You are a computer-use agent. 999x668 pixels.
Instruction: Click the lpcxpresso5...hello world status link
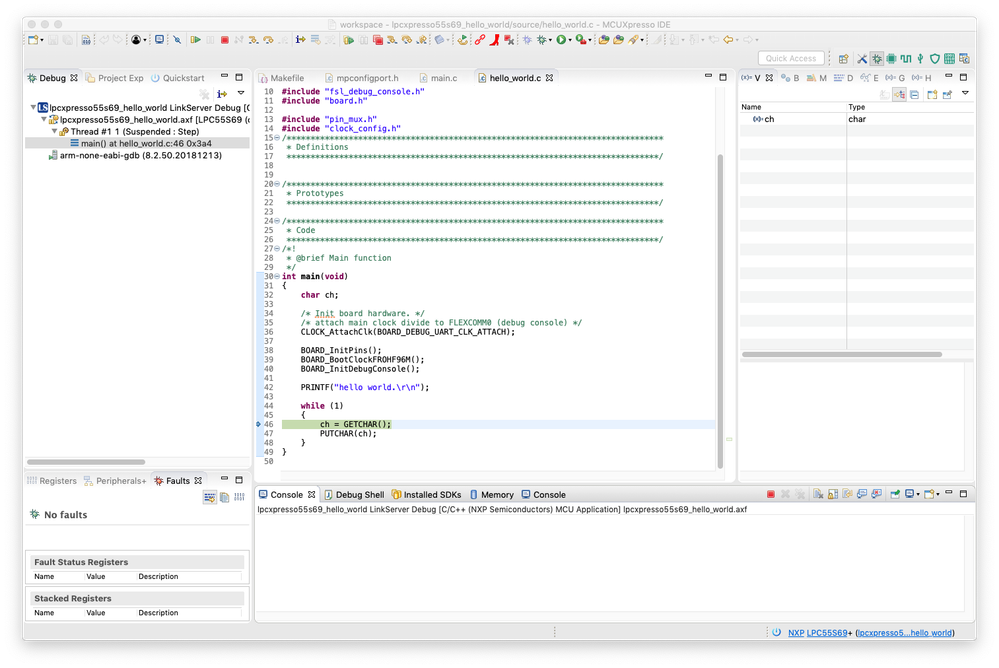[x=905, y=633]
